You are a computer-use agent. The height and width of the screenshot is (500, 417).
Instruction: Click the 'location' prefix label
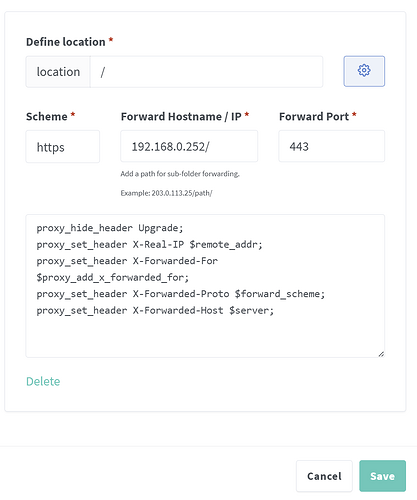[58, 72]
